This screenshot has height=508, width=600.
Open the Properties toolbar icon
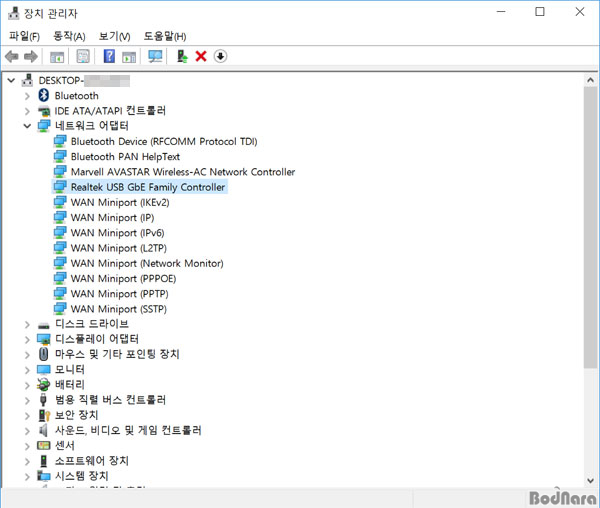83,57
